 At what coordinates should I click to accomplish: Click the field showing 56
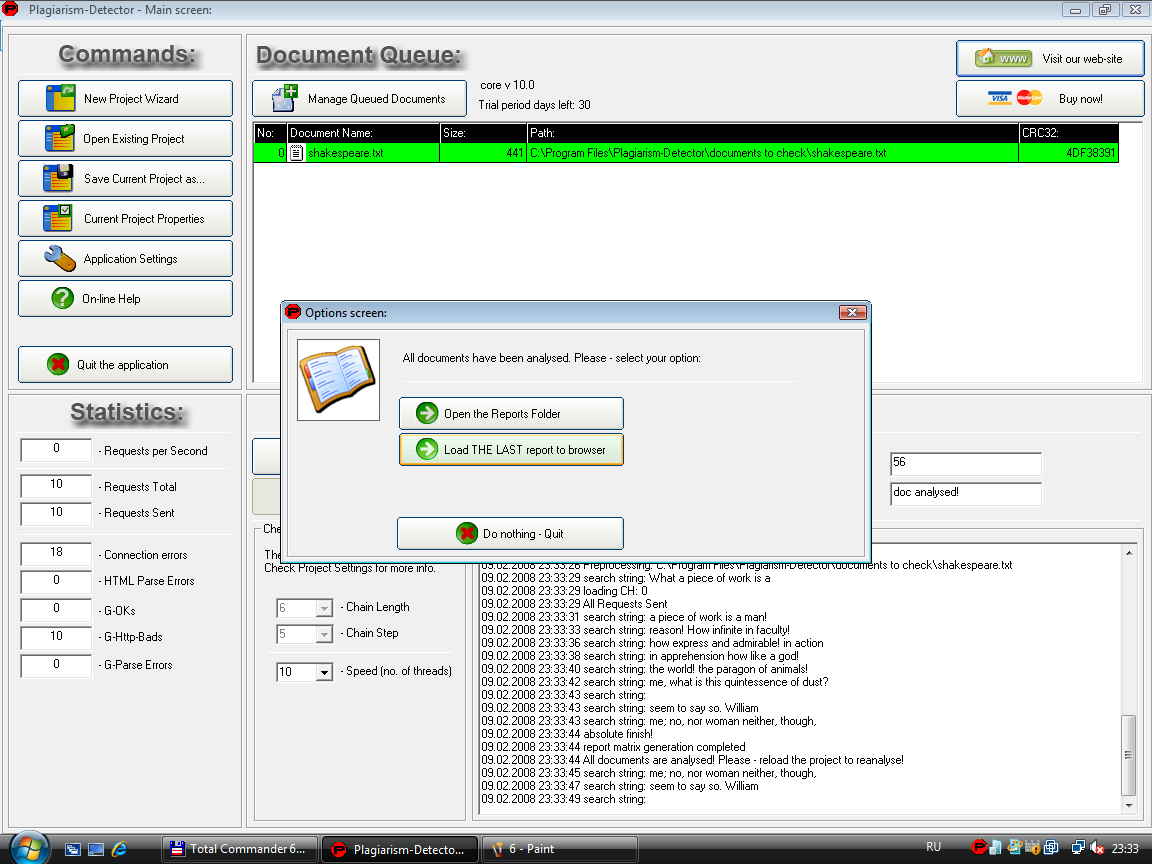click(x=965, y=464)
